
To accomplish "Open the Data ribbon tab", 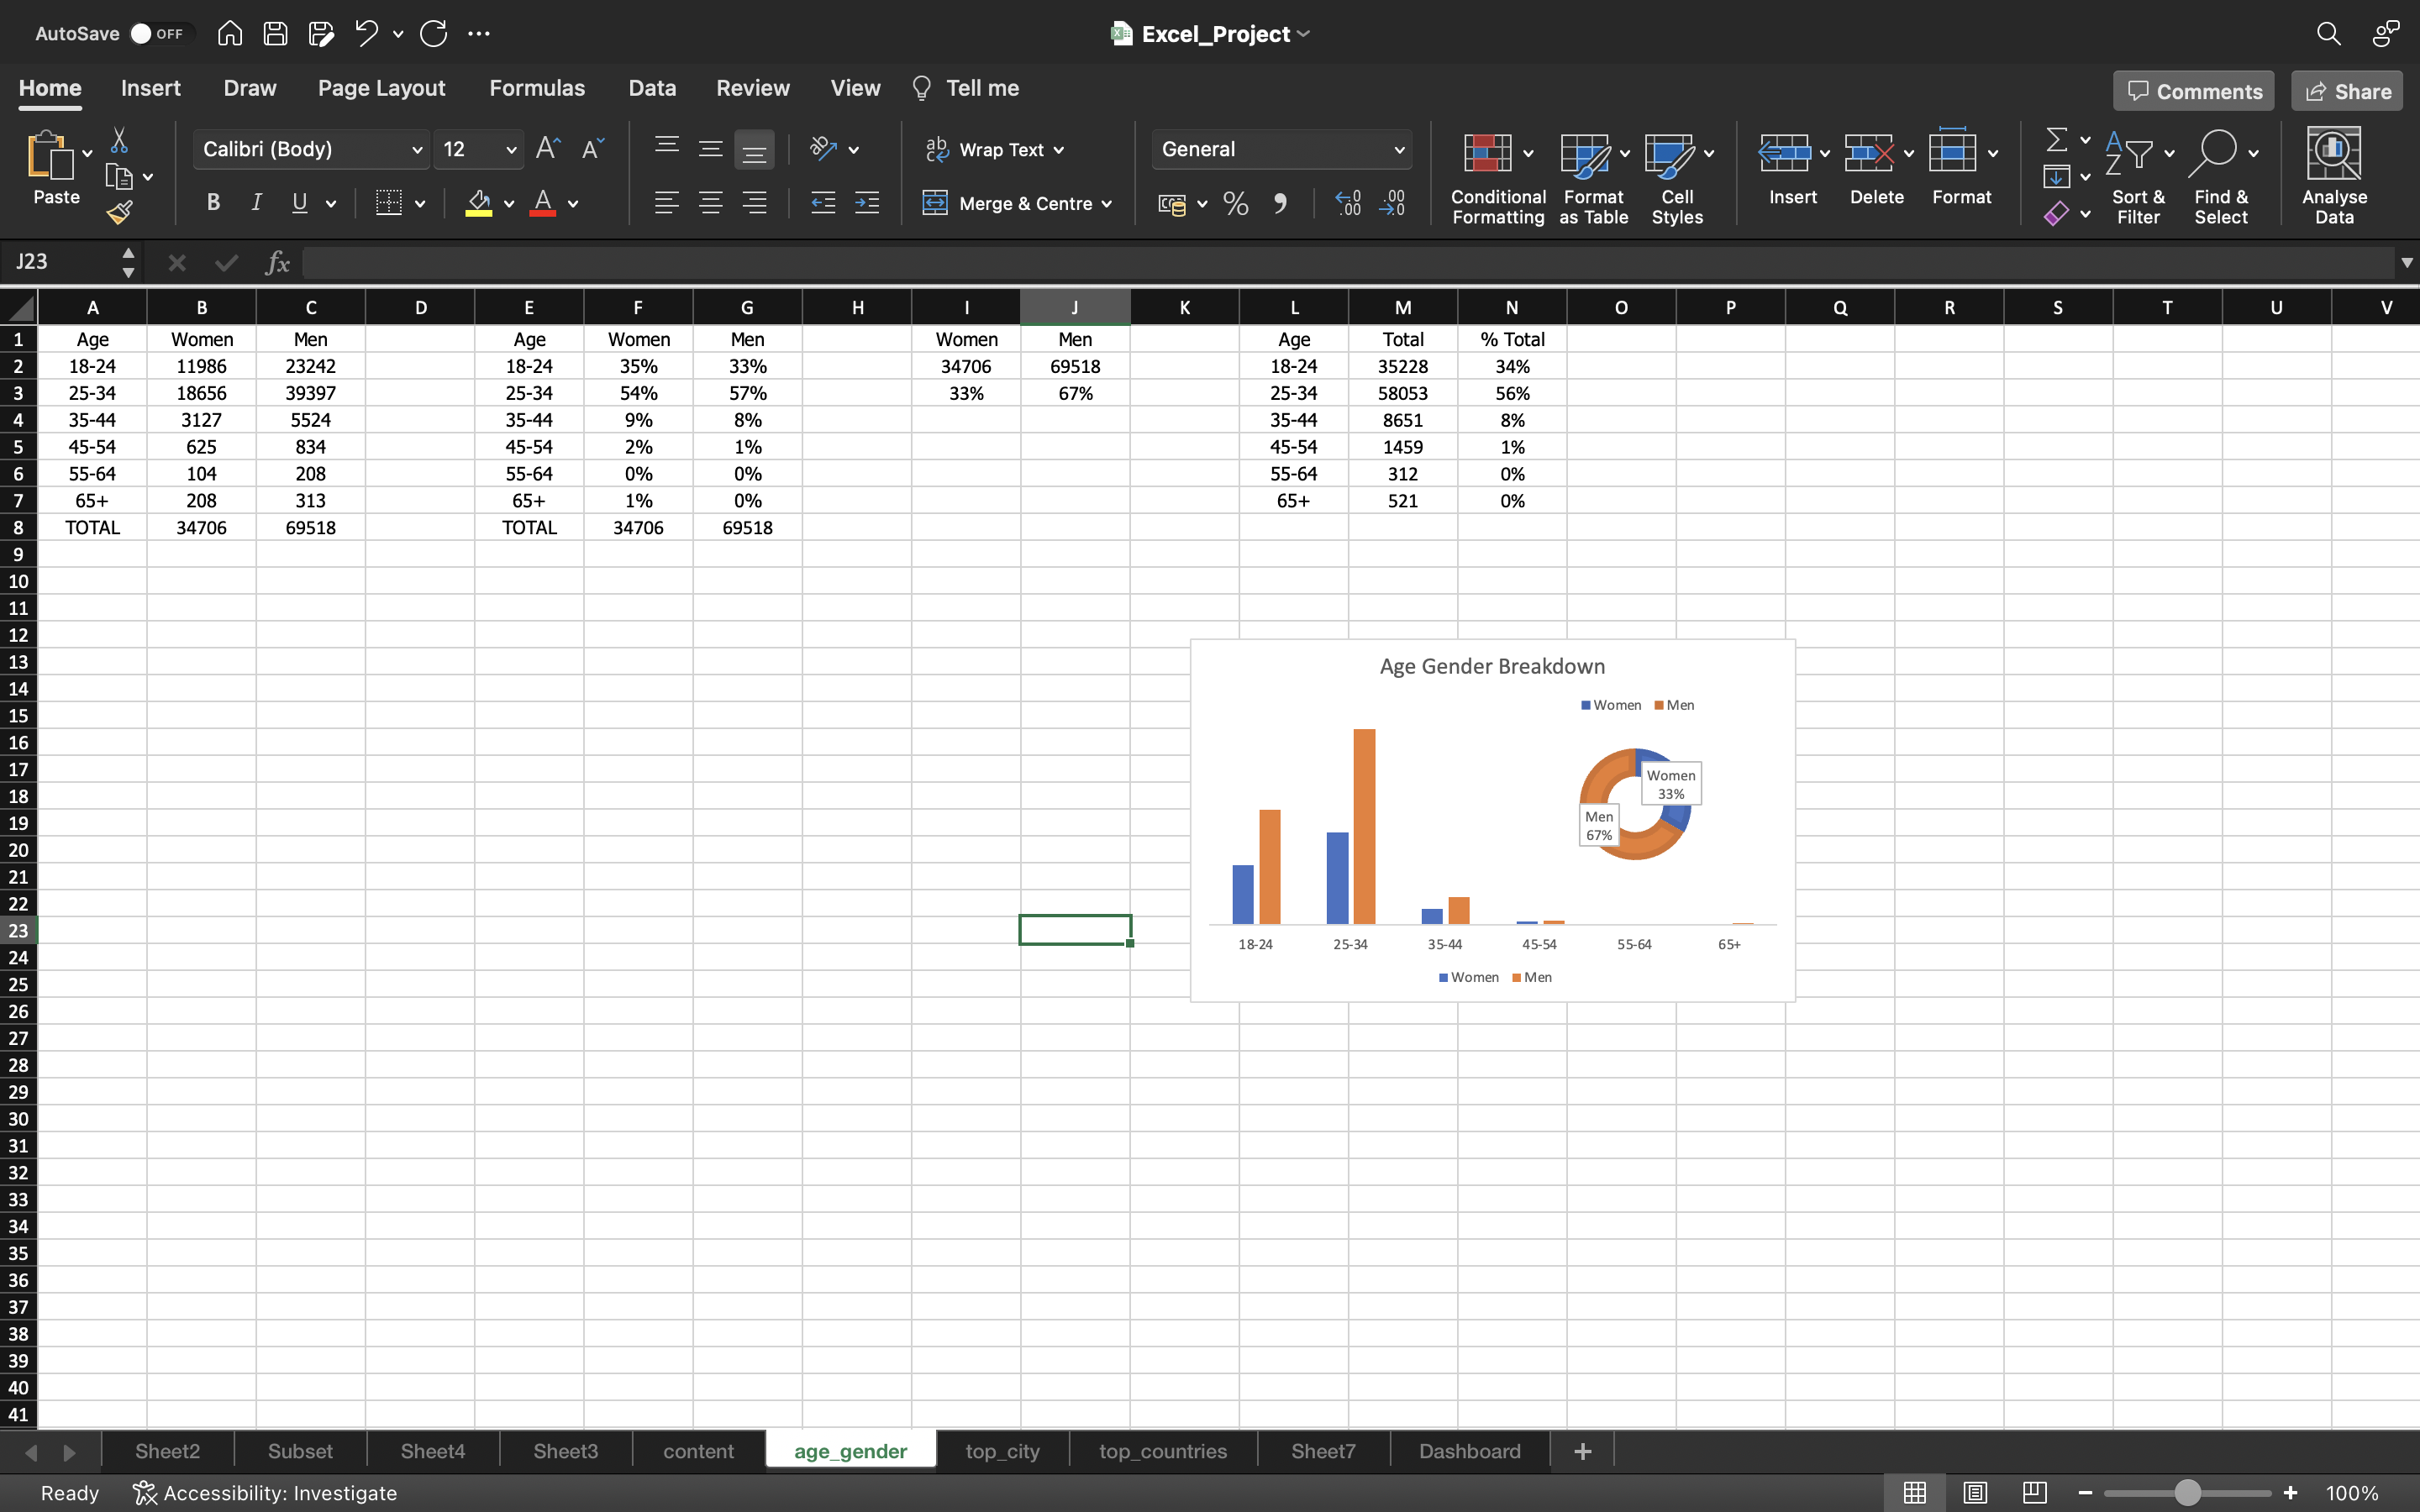I will (x=652, y=88).
